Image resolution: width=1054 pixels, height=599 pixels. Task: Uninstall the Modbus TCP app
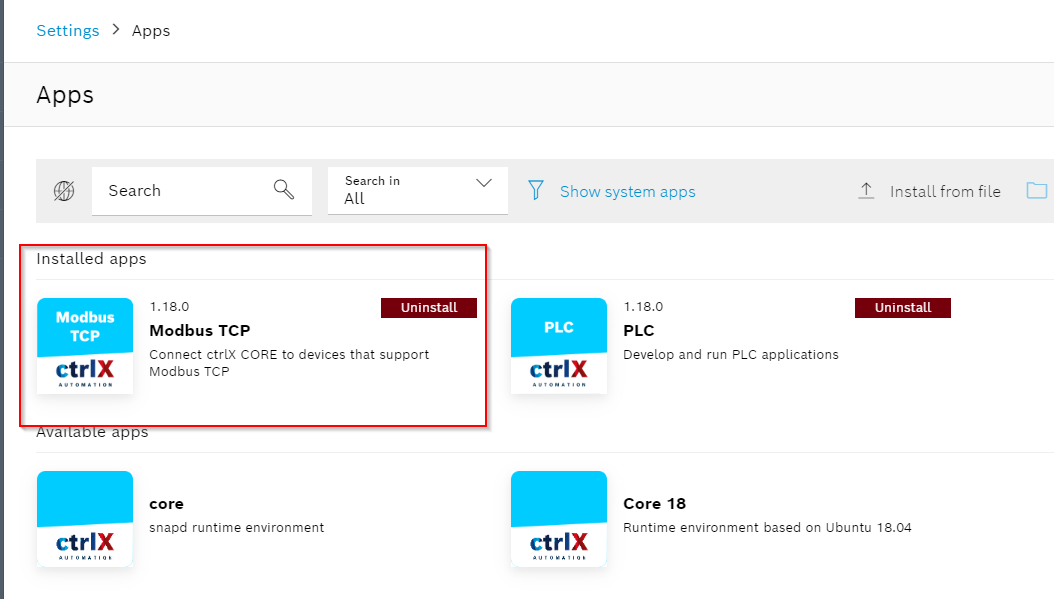(429, 308)
